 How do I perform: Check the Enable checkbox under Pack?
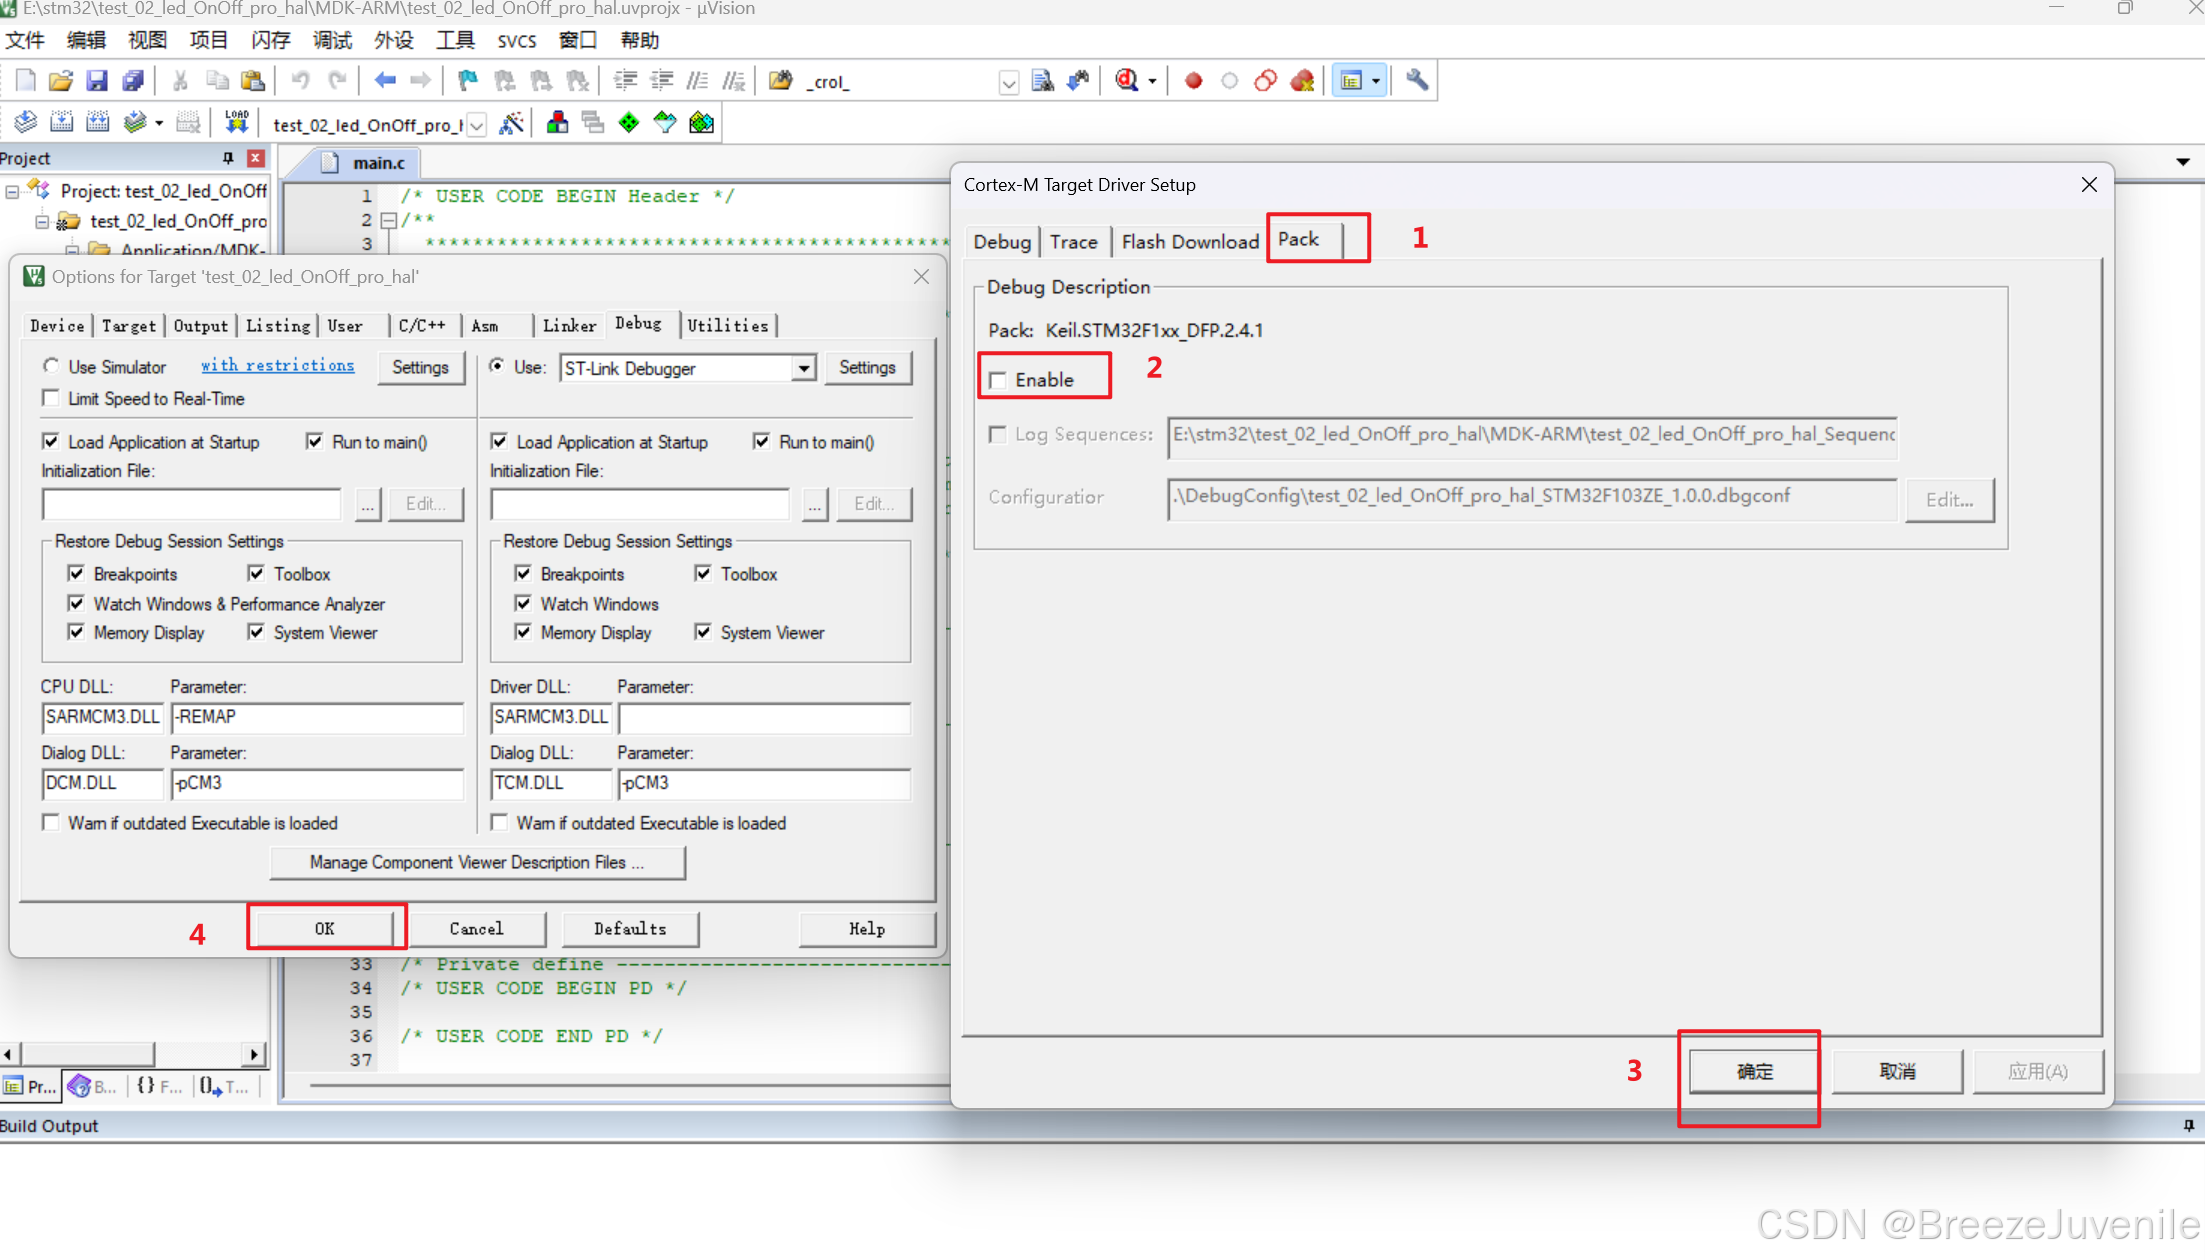(x=998, y=380)
